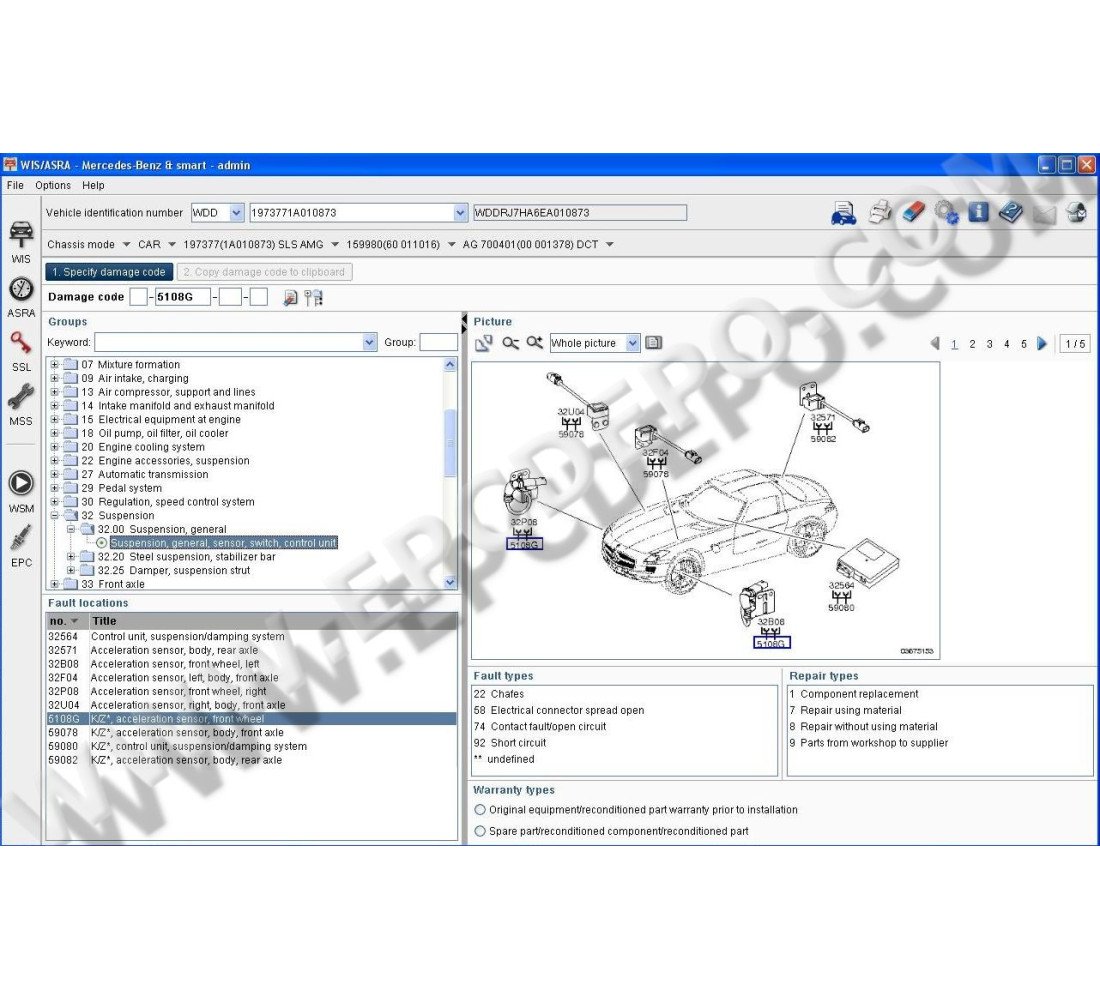This screenshot has width=1100, height=1000.
Task: Click the Title column header
Action: click(x=272, y=621)
